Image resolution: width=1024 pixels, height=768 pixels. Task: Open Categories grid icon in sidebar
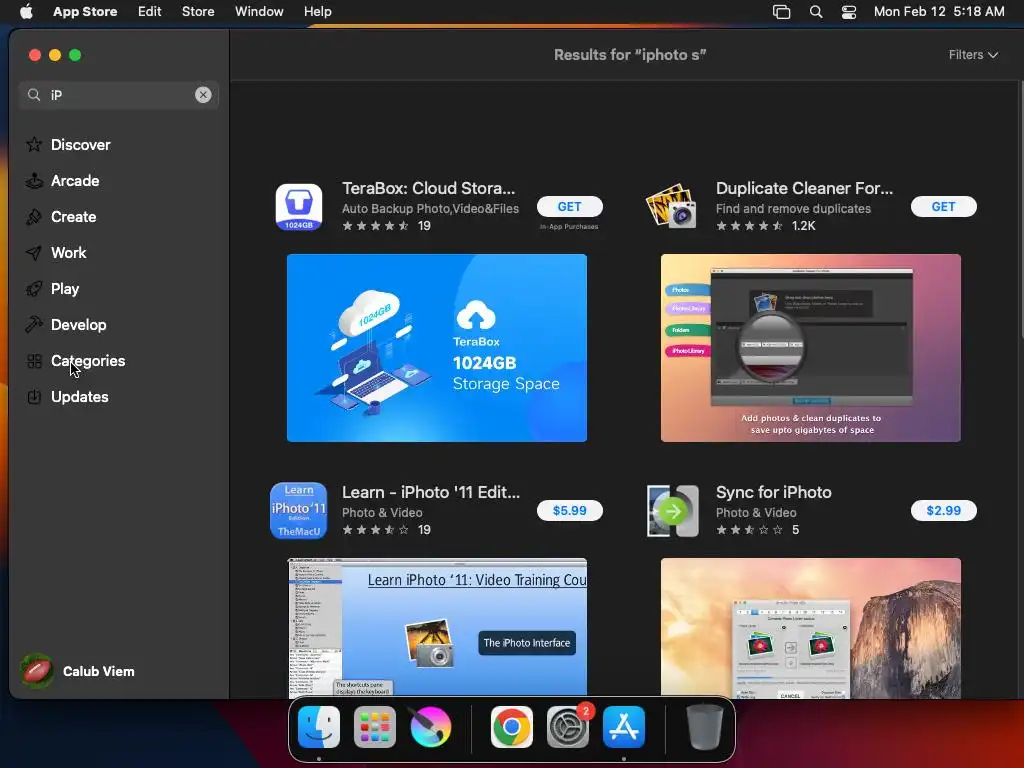(x=34, y=360)
